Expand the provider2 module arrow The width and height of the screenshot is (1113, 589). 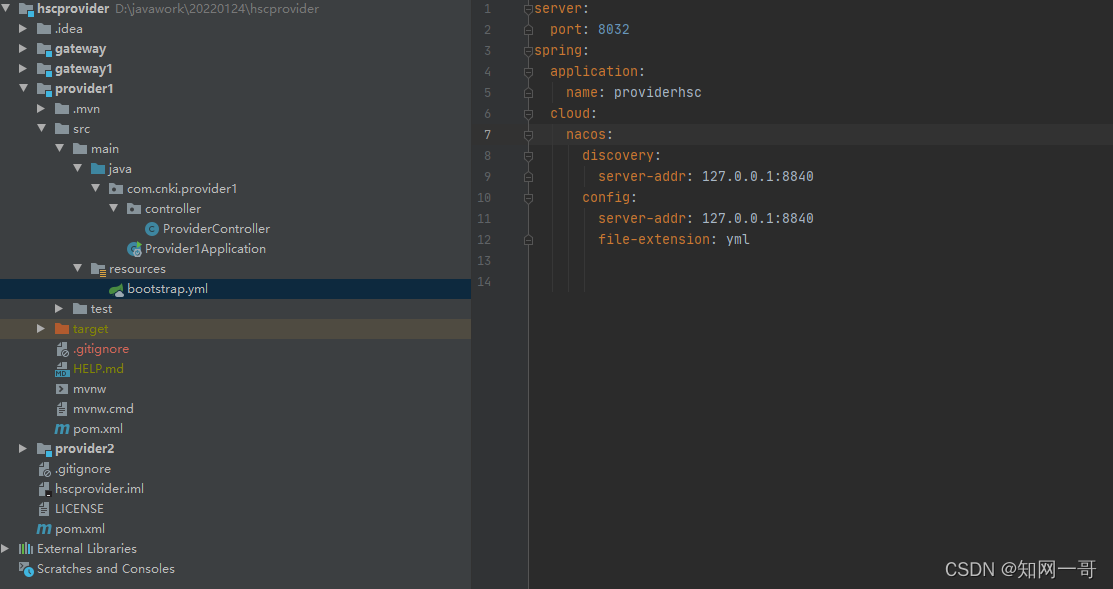tap(23, 448)
